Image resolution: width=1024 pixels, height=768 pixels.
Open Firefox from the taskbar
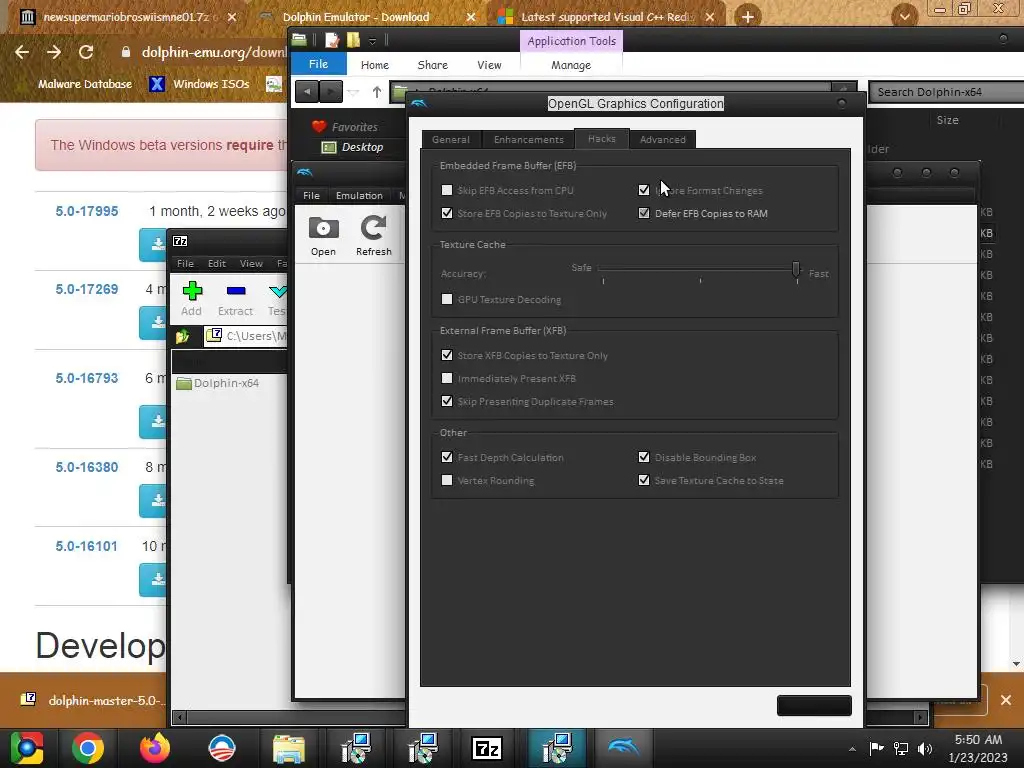pyautogui.click(x=155, y=748)
